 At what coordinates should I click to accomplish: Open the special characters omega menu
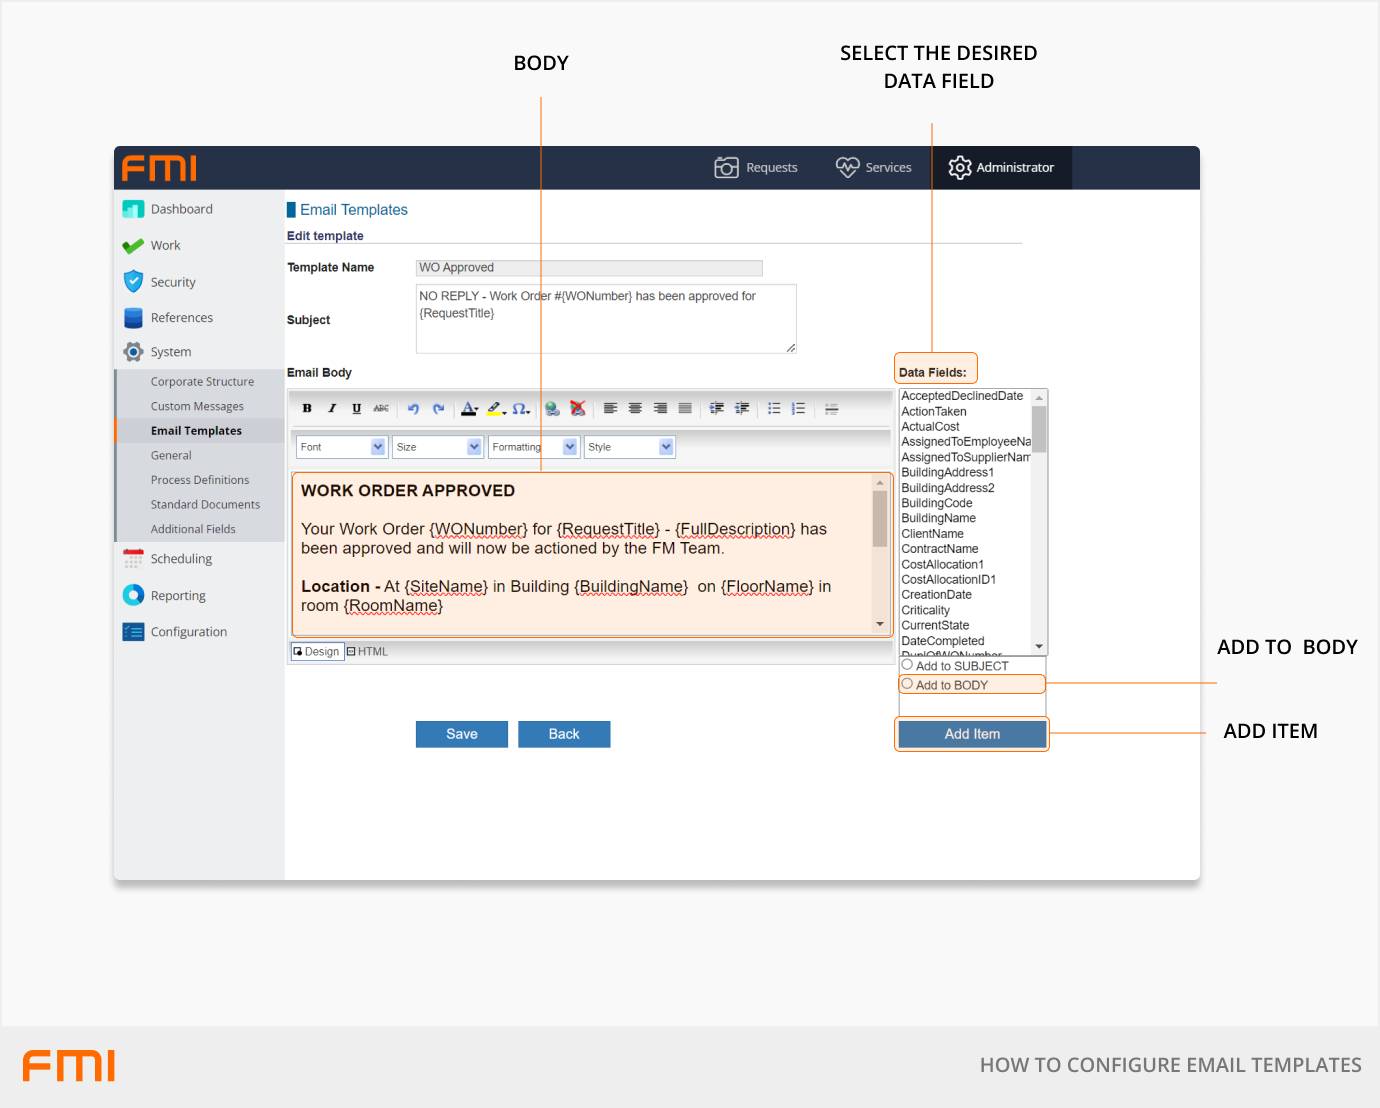(520, 408)
